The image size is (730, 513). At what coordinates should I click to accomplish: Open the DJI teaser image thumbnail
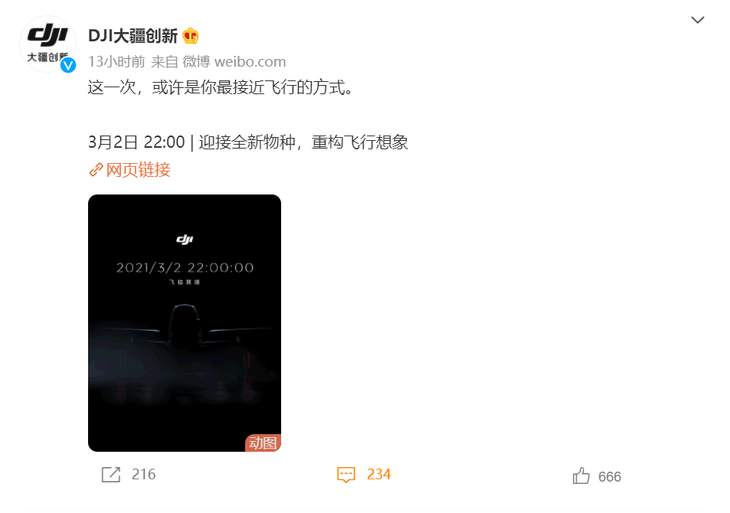(x=184, y=323)
